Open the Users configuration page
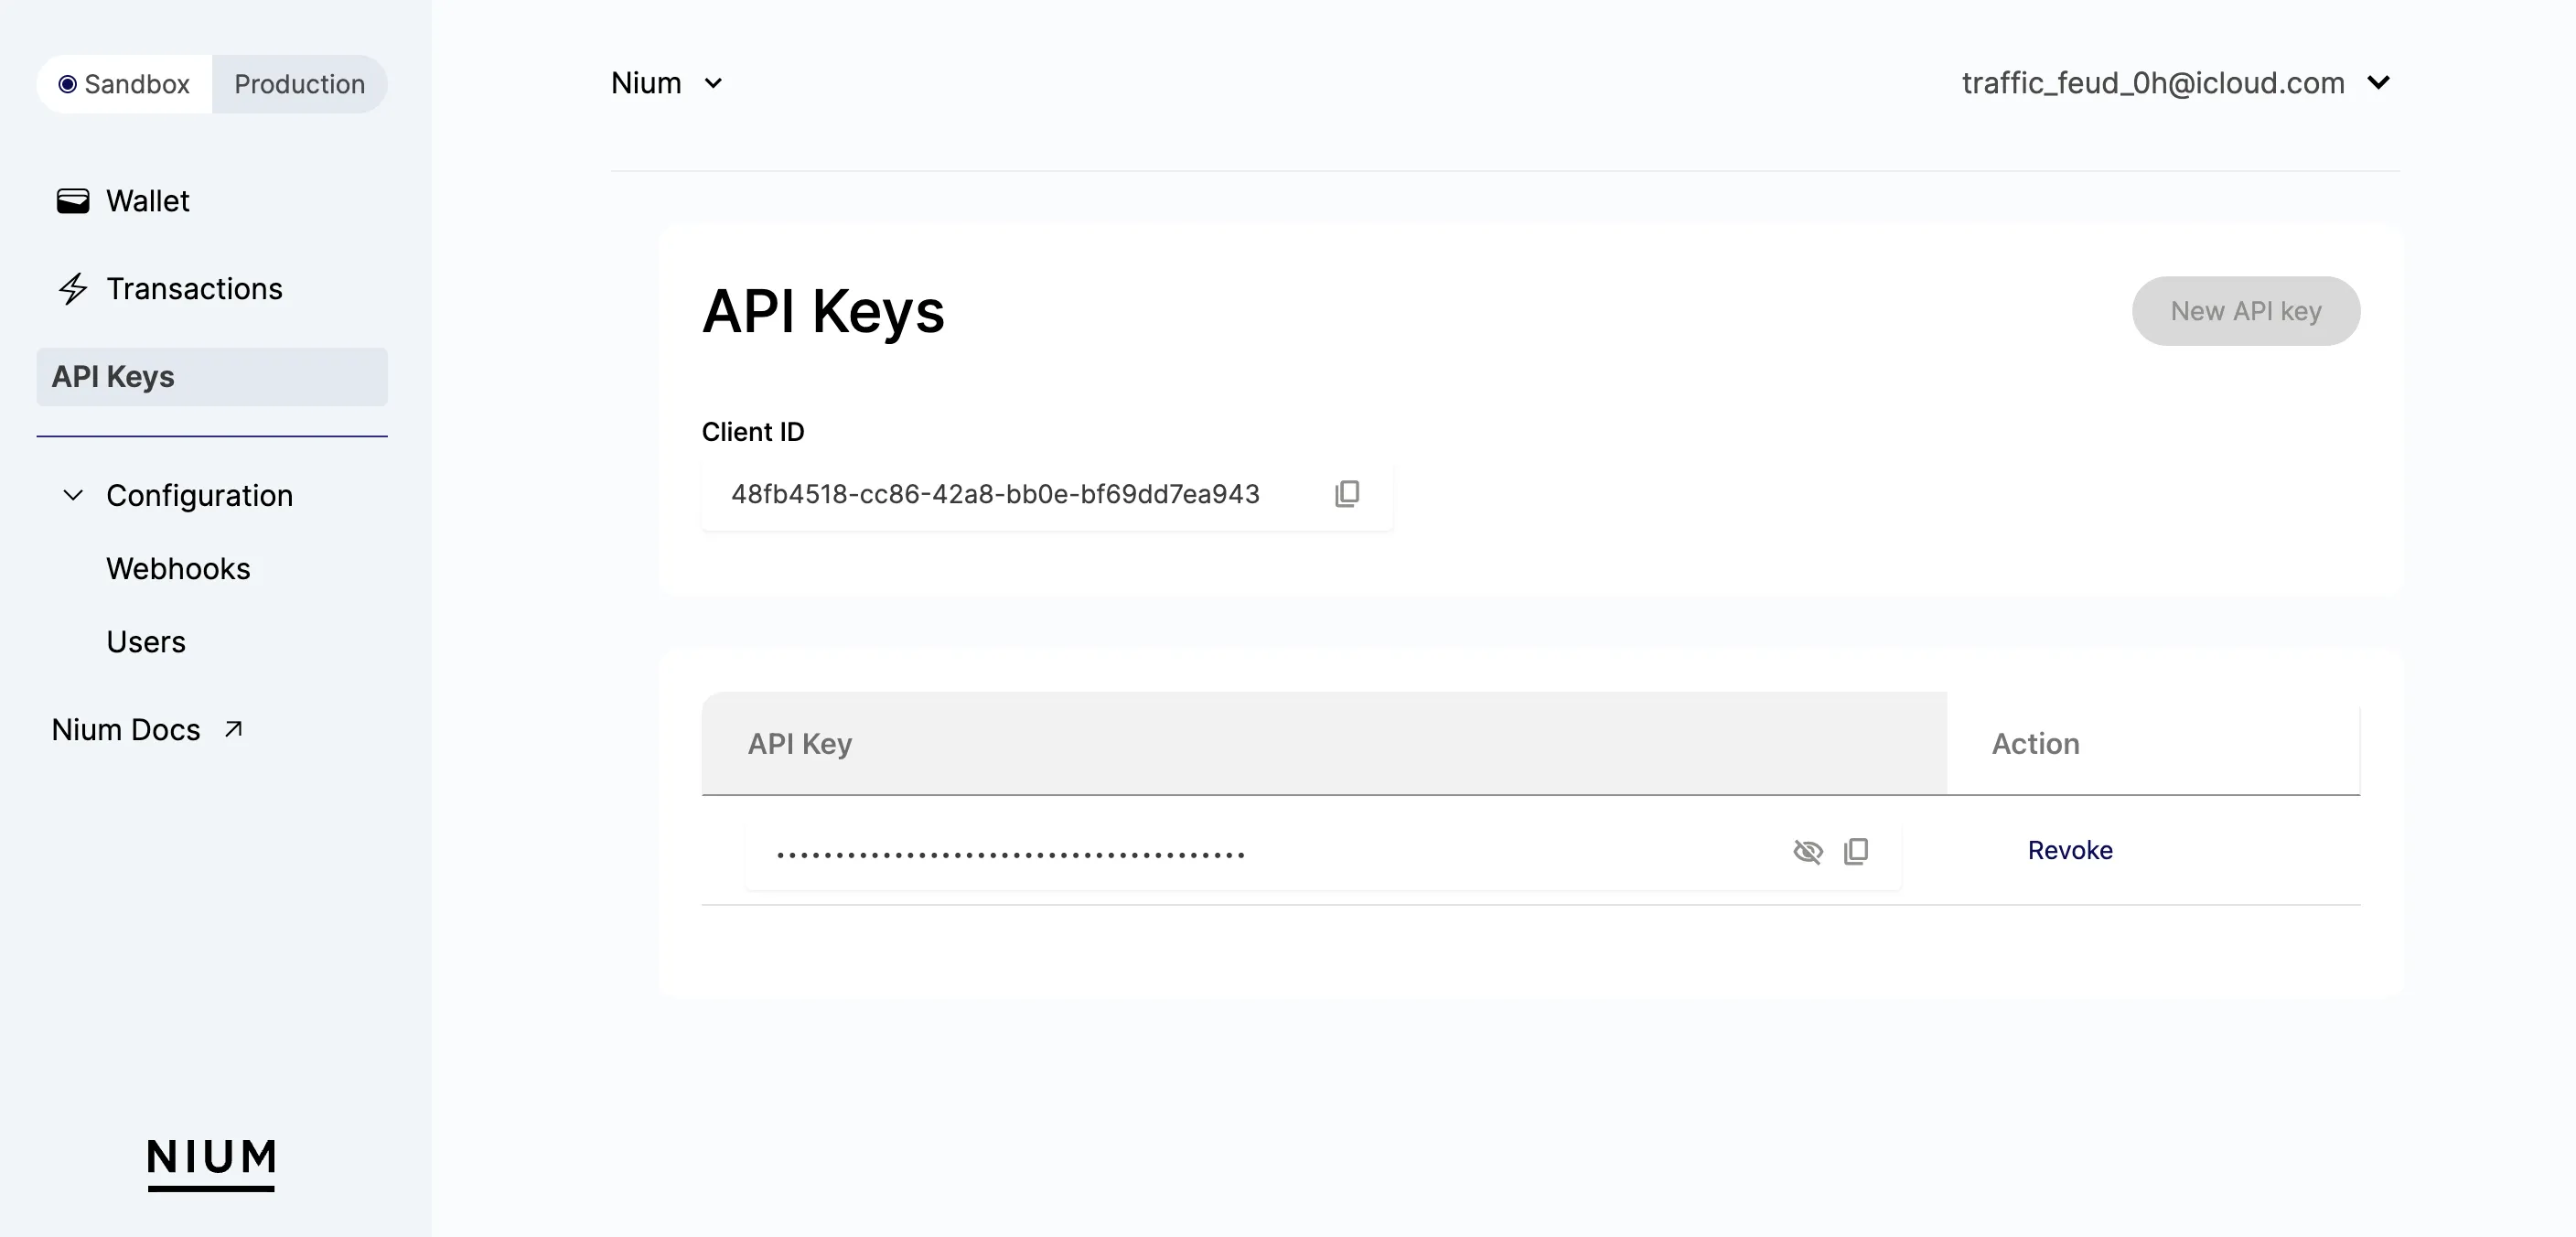 tap(146, 642)
